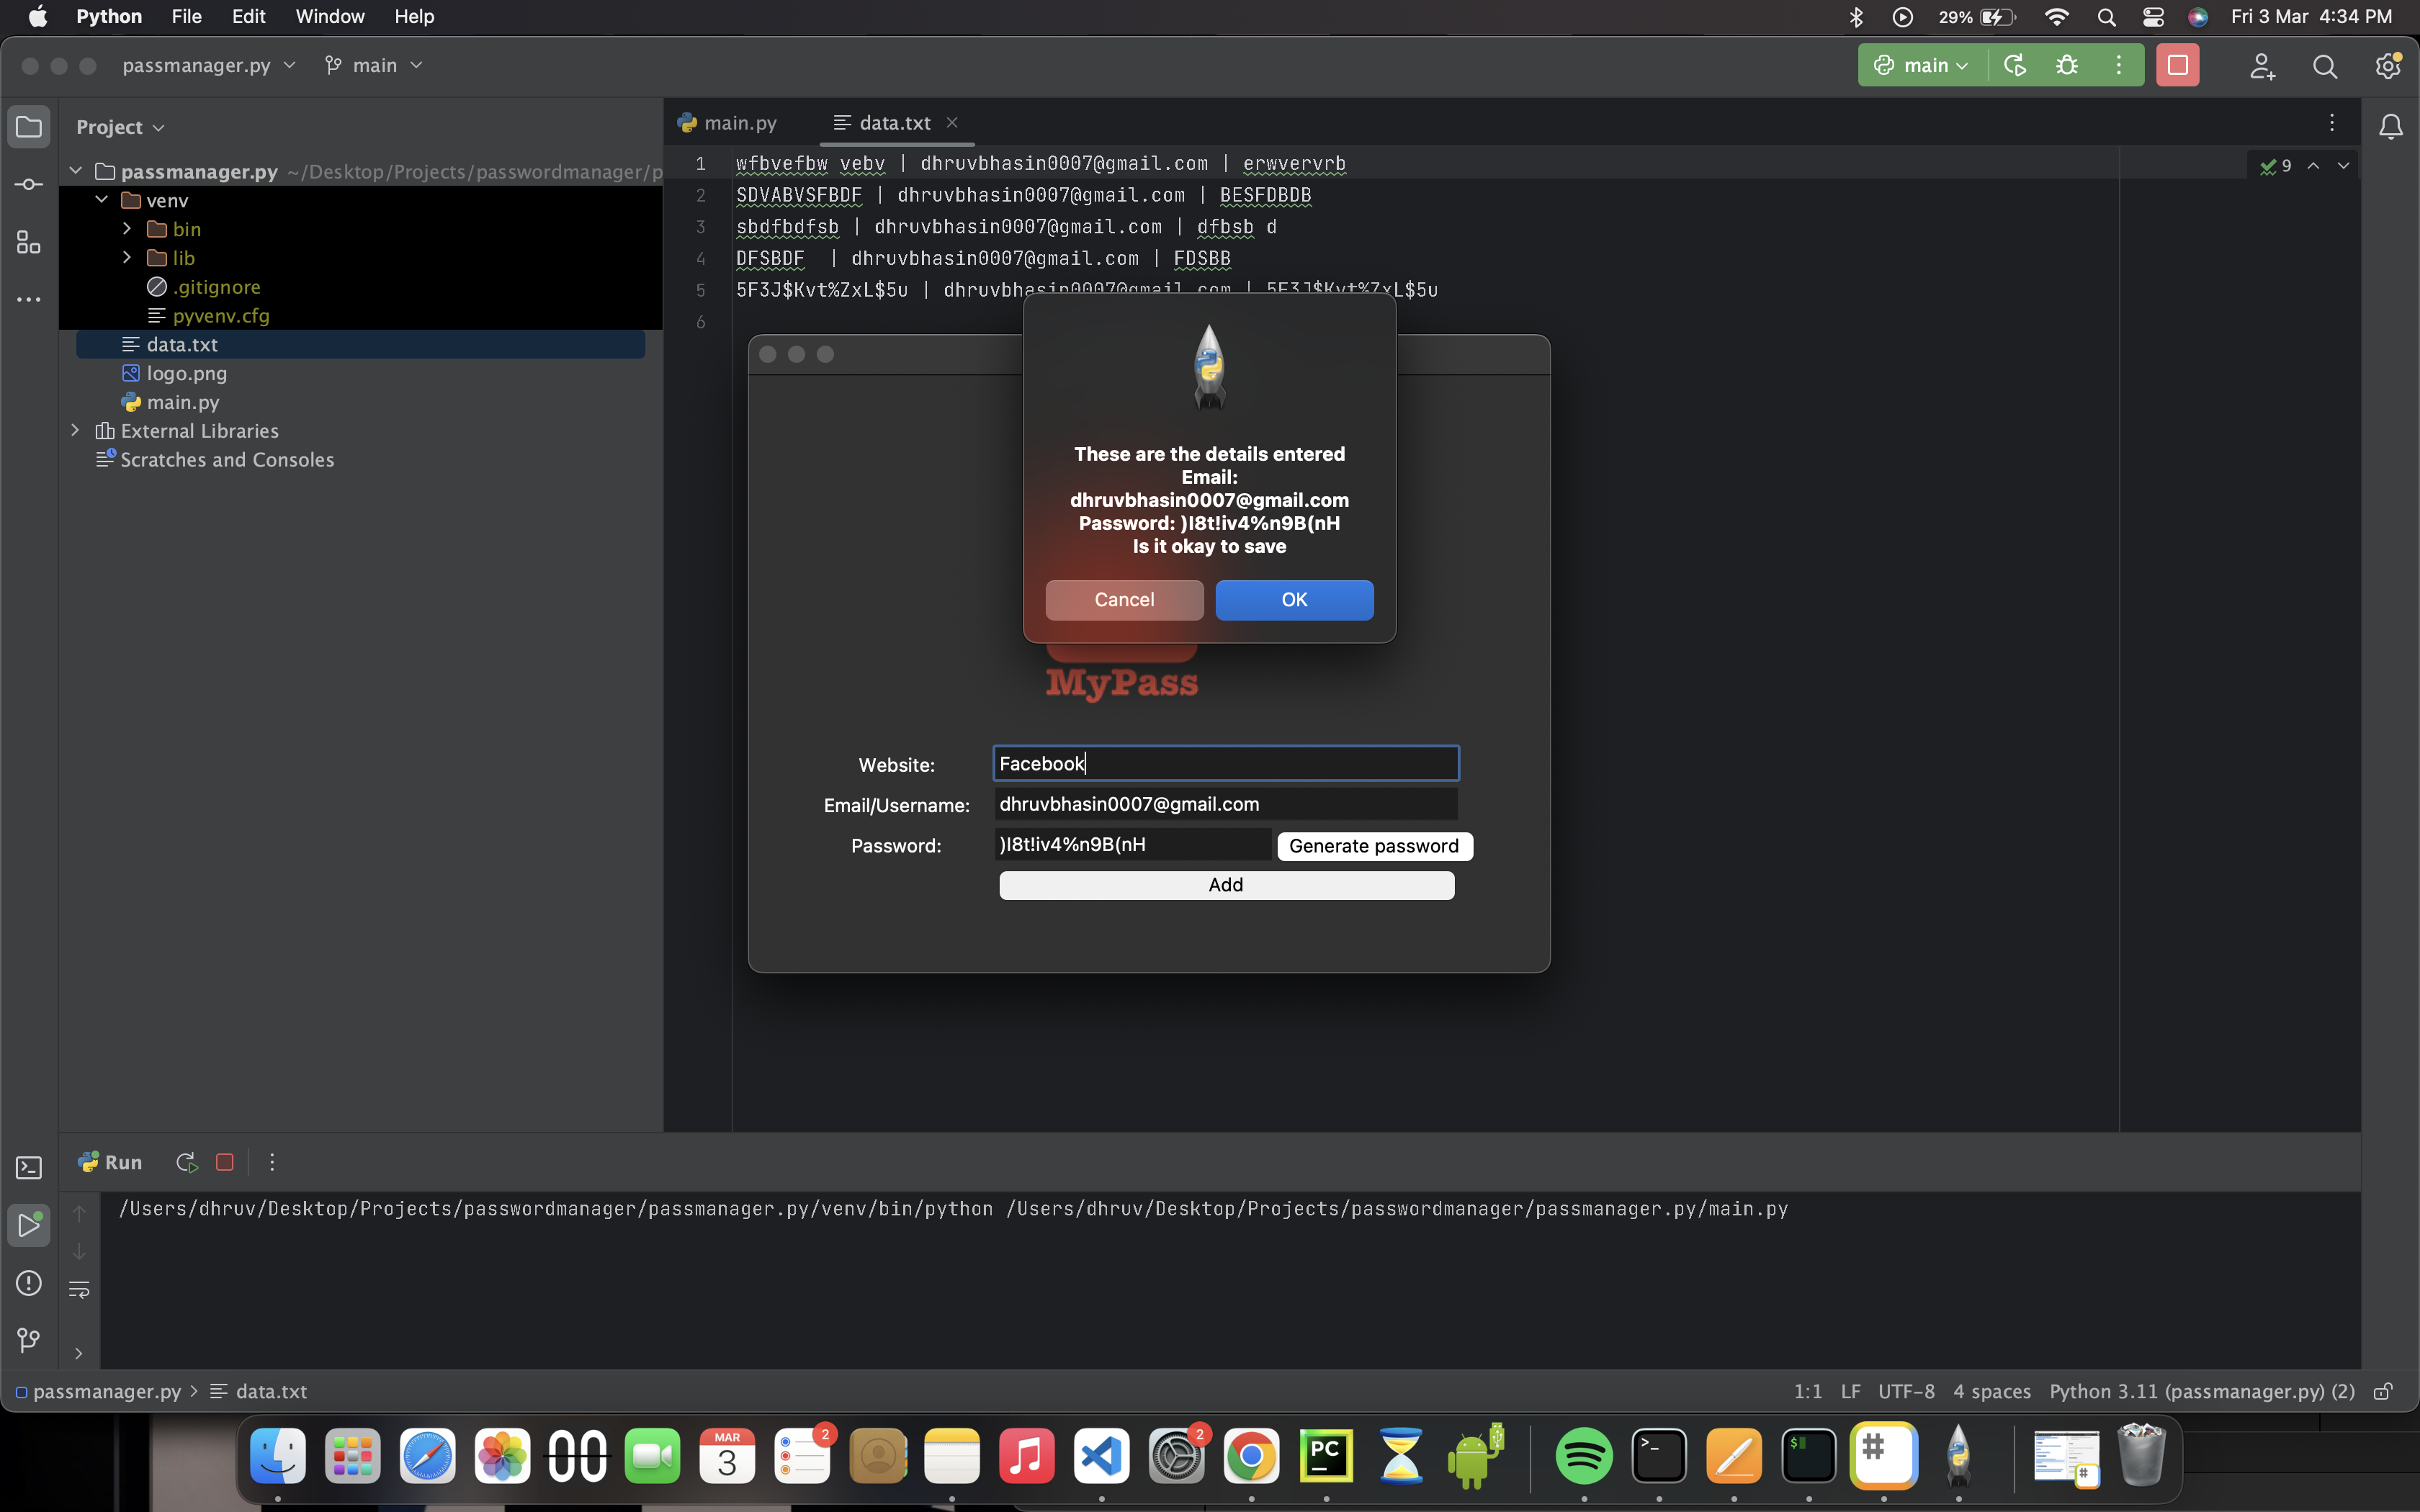Click the Debug bug icon in toolbar

[2066, 66]
